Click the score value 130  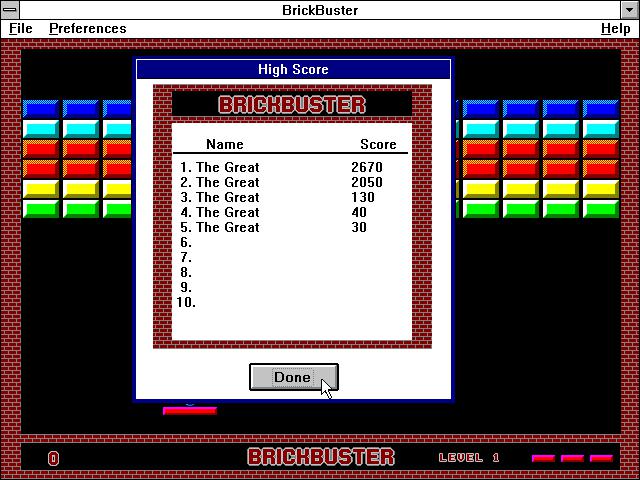click(x=363, y=198)
